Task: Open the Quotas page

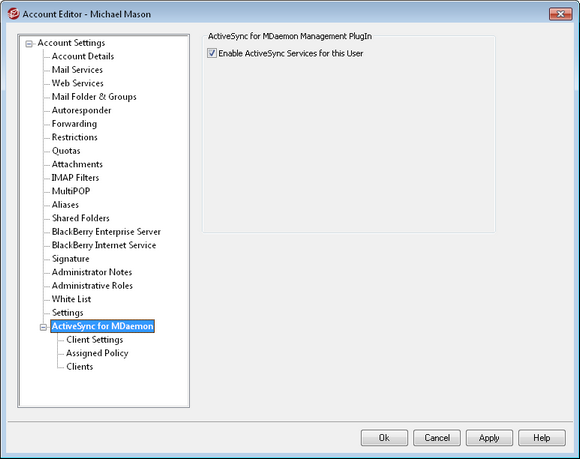Action: [x=66, y=151]
